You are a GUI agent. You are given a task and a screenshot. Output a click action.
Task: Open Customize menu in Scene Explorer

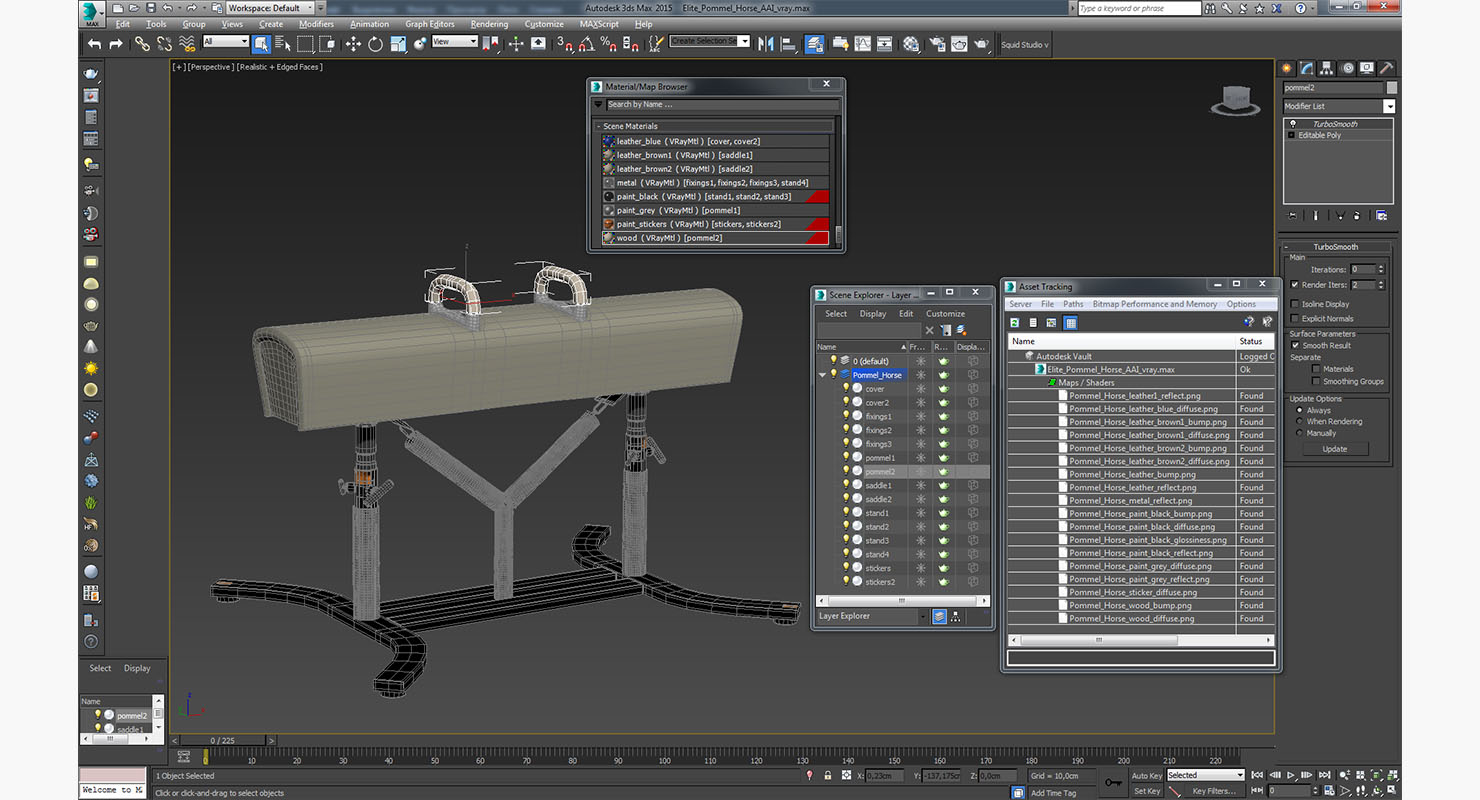point(945,314)
